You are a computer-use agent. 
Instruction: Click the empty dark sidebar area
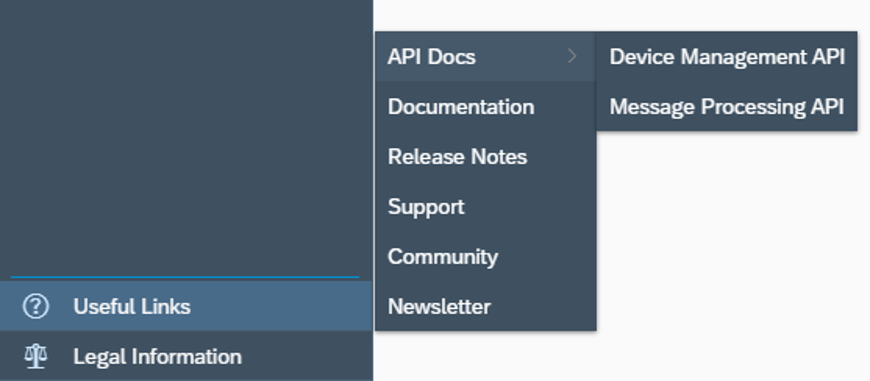[186, 139]
